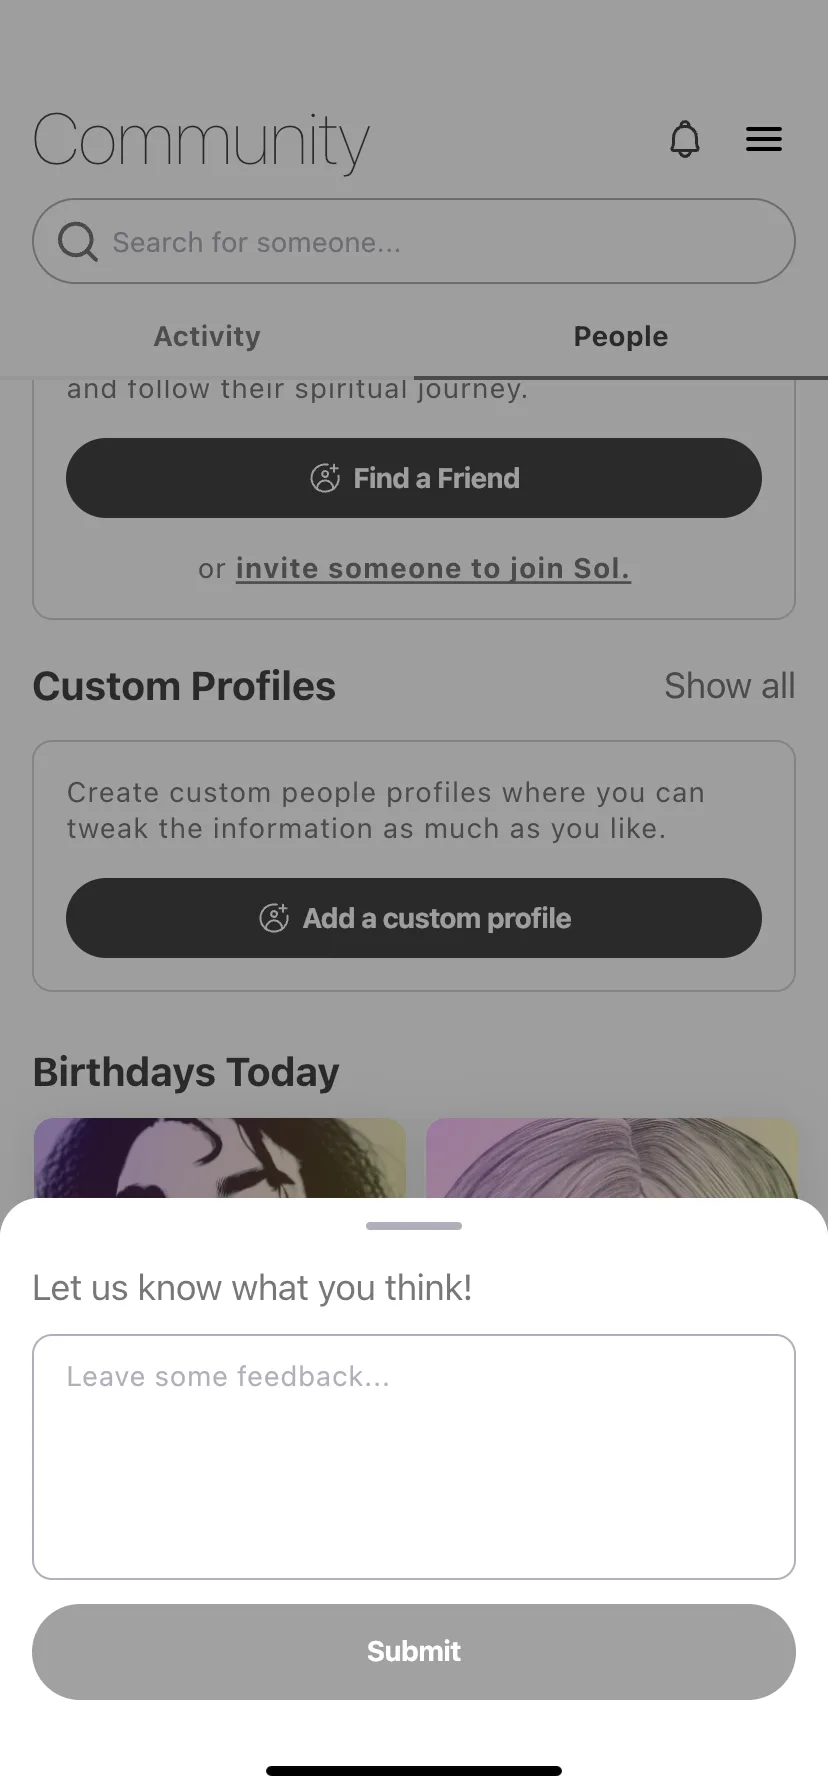Open the hamburger menu

pyautogui.click(x=764, y=139)
